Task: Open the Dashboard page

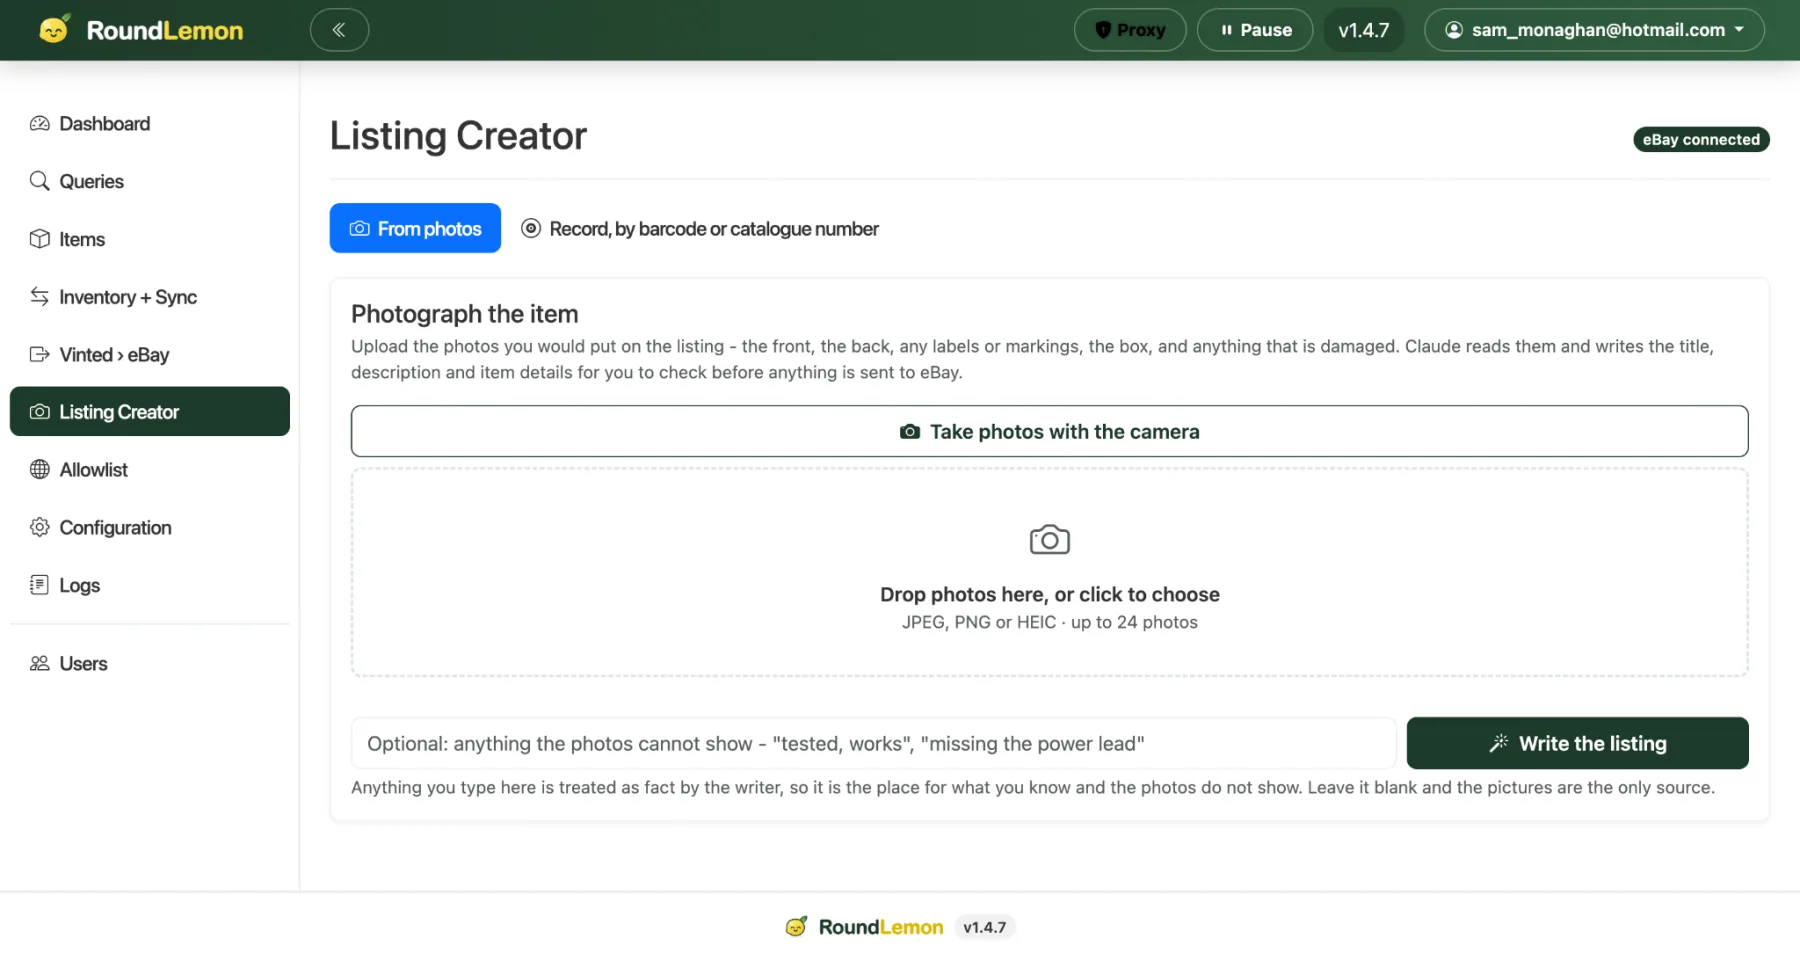Action: tap(150, 124)
